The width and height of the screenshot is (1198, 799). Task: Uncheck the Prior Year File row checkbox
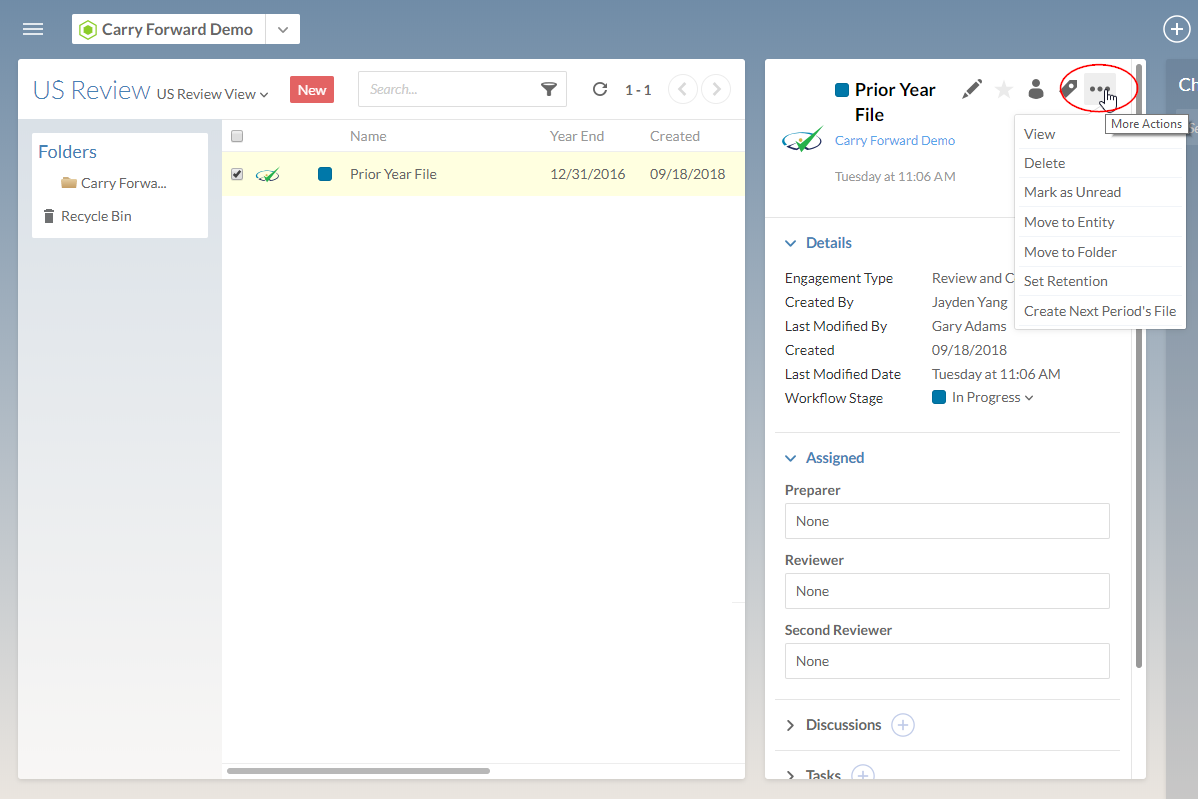click(x=237, y=174)
